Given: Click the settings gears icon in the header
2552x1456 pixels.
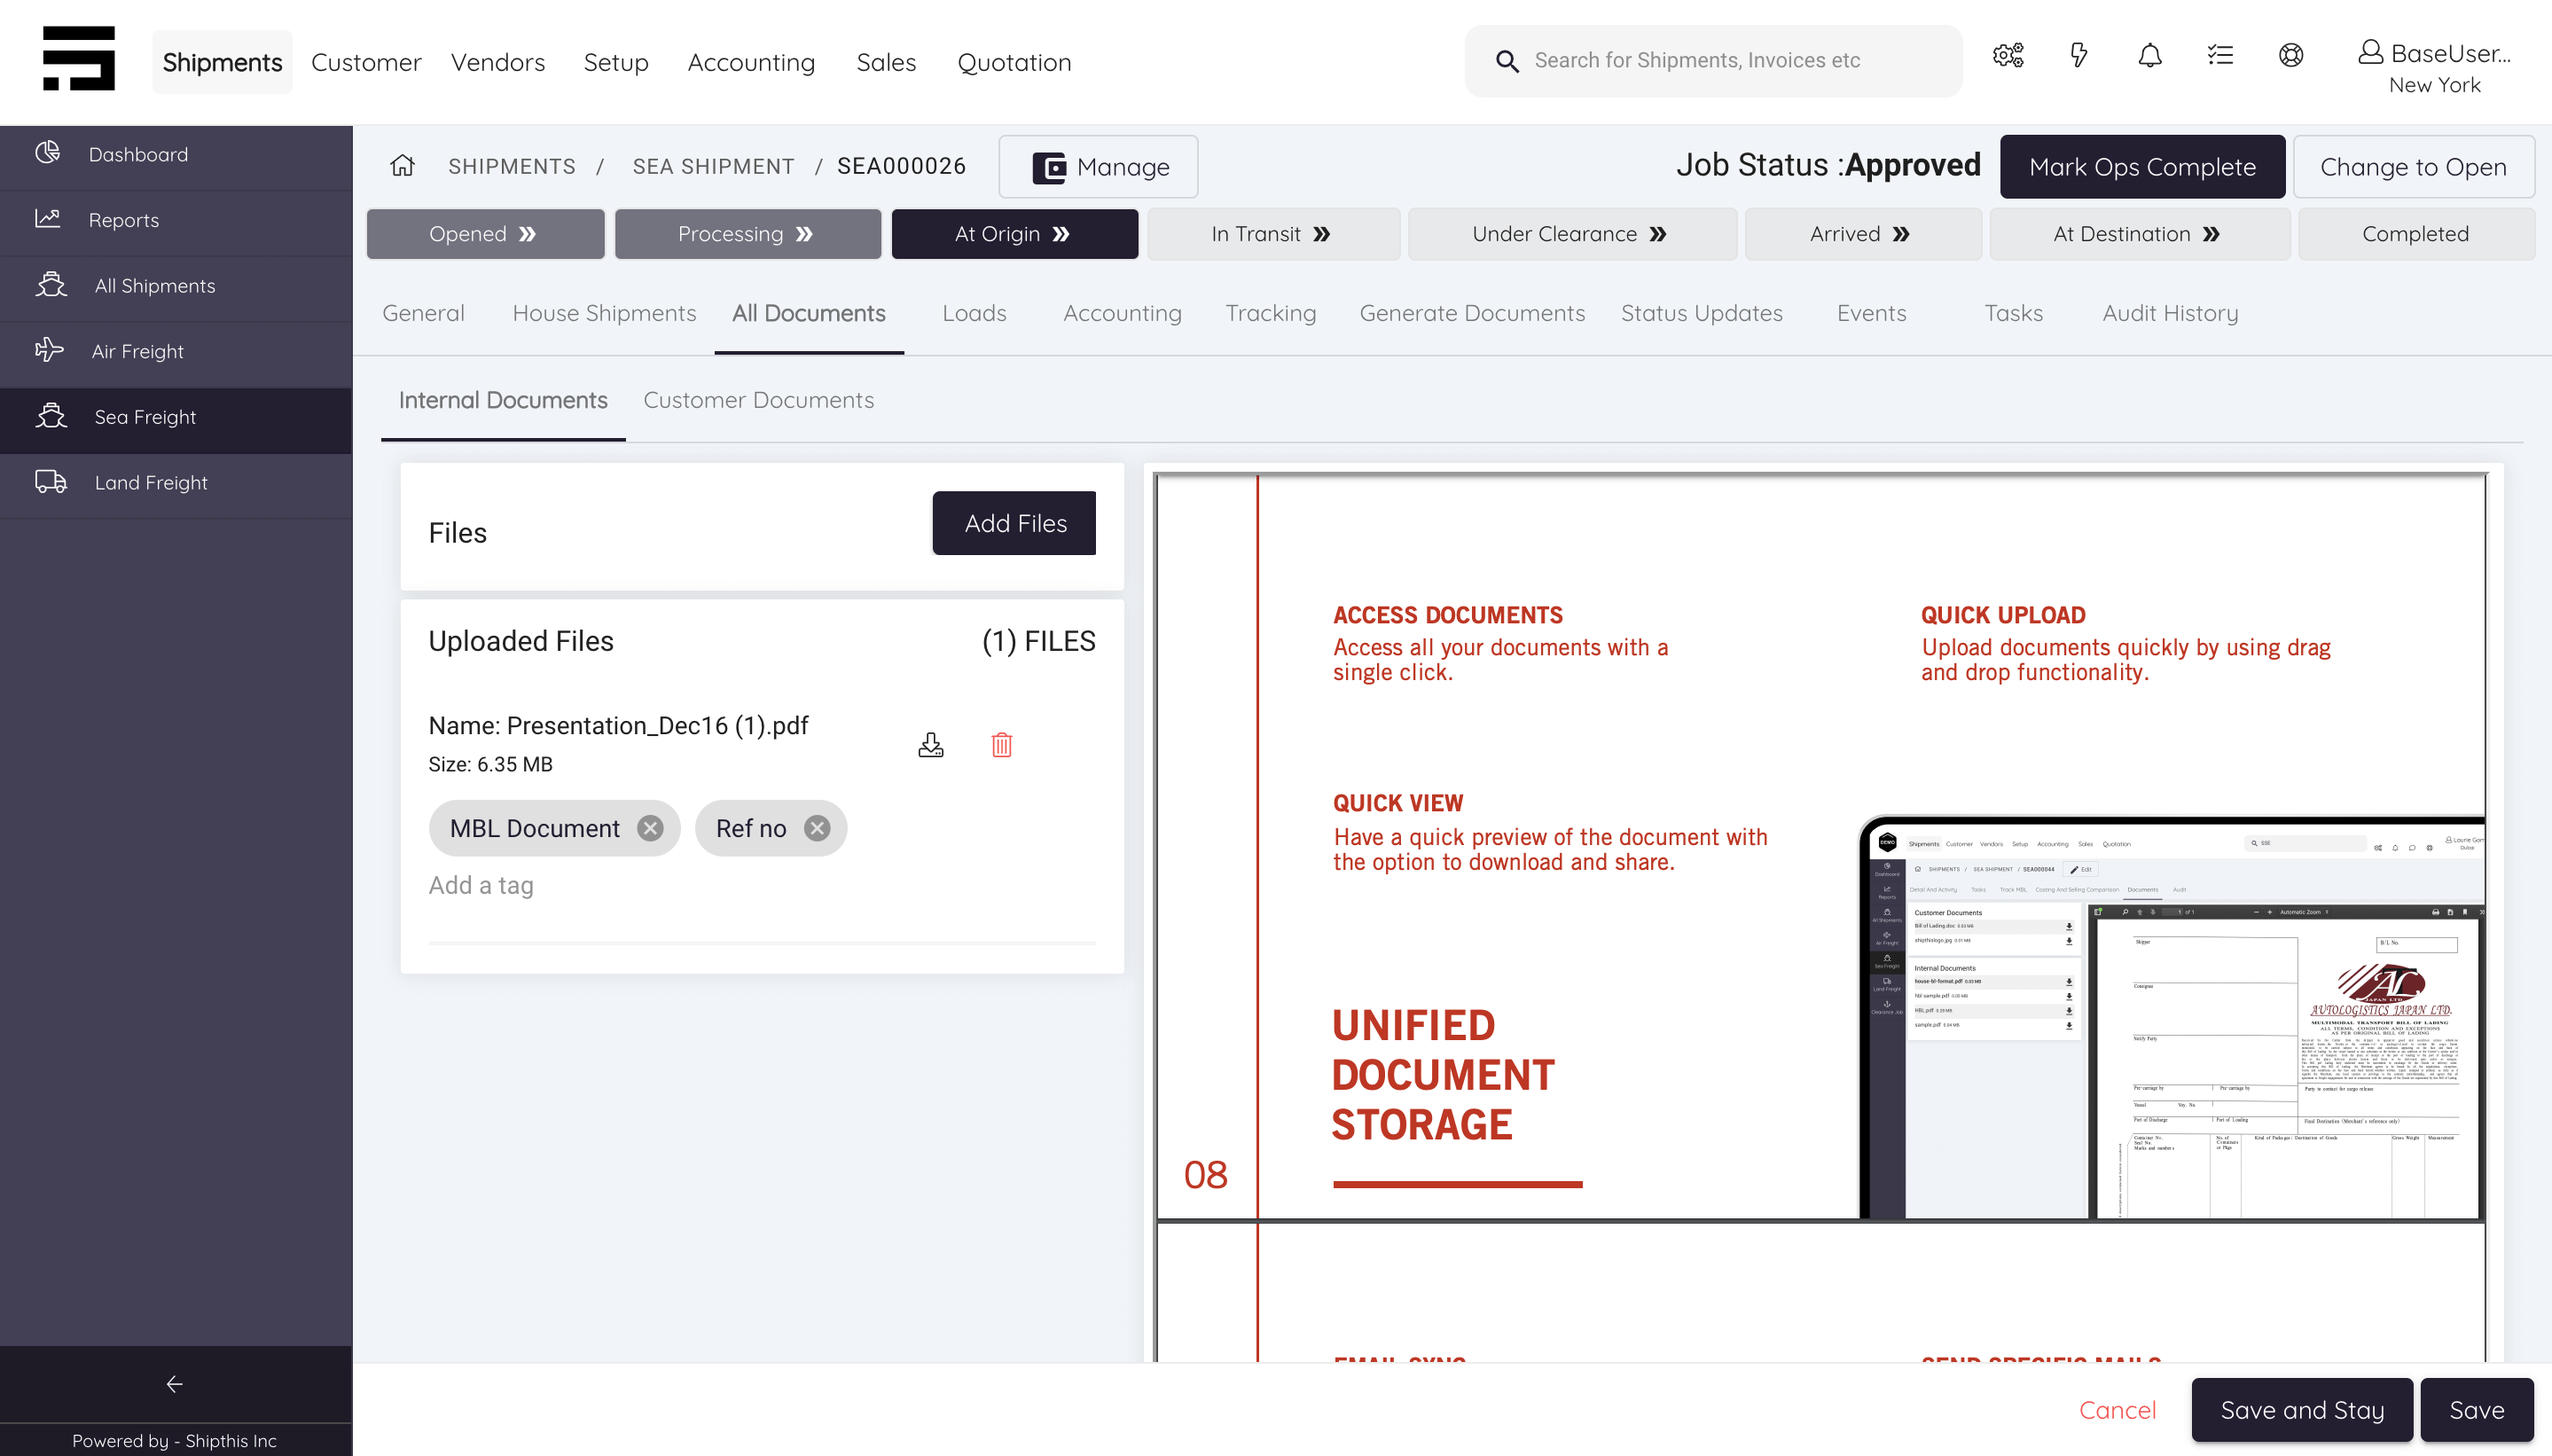Looking at the screenshot, I should tap(2008, 56).
